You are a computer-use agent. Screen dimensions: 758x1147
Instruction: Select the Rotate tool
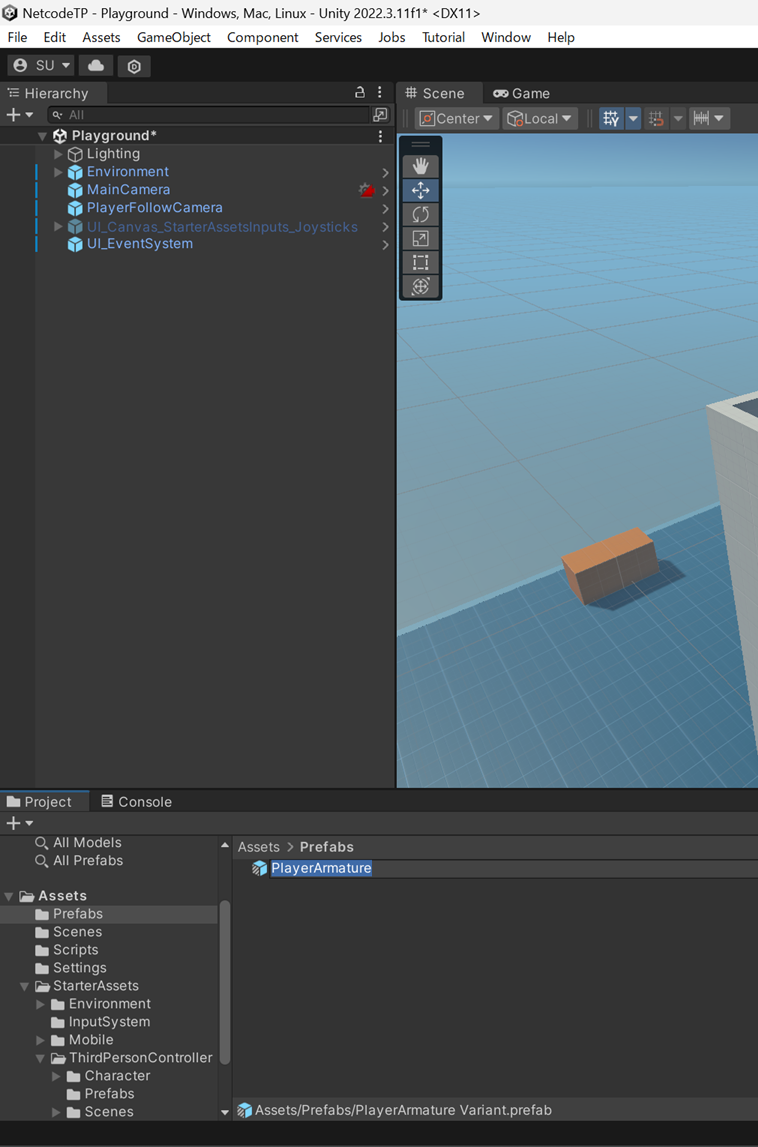(420, 214)
